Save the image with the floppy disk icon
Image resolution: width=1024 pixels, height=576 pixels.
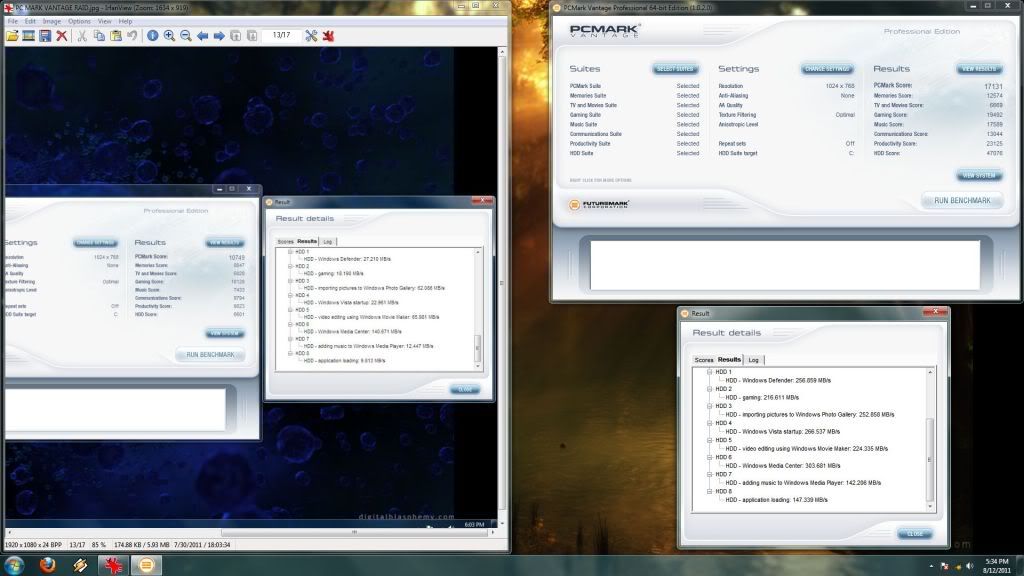coord(44,36)
